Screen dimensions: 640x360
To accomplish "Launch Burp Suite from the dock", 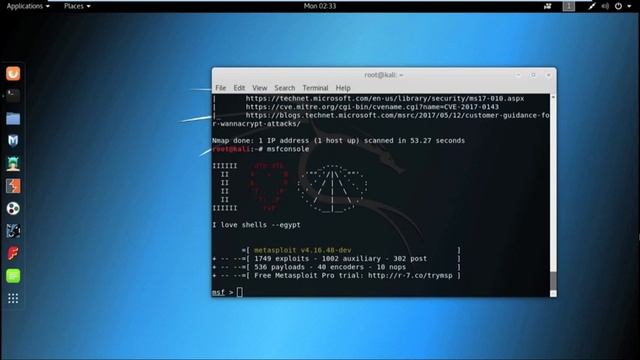I will 13,186.
